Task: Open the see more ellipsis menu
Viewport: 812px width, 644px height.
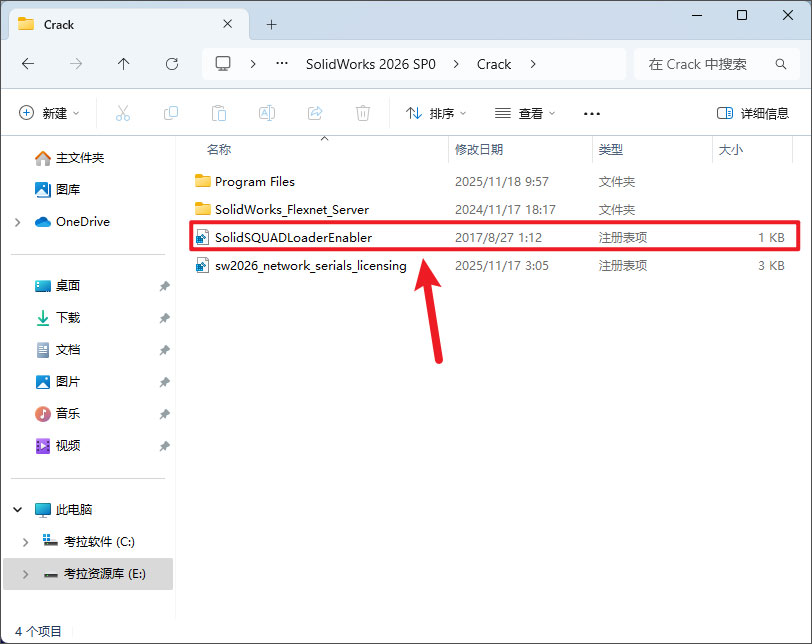Action: point(592,114)
